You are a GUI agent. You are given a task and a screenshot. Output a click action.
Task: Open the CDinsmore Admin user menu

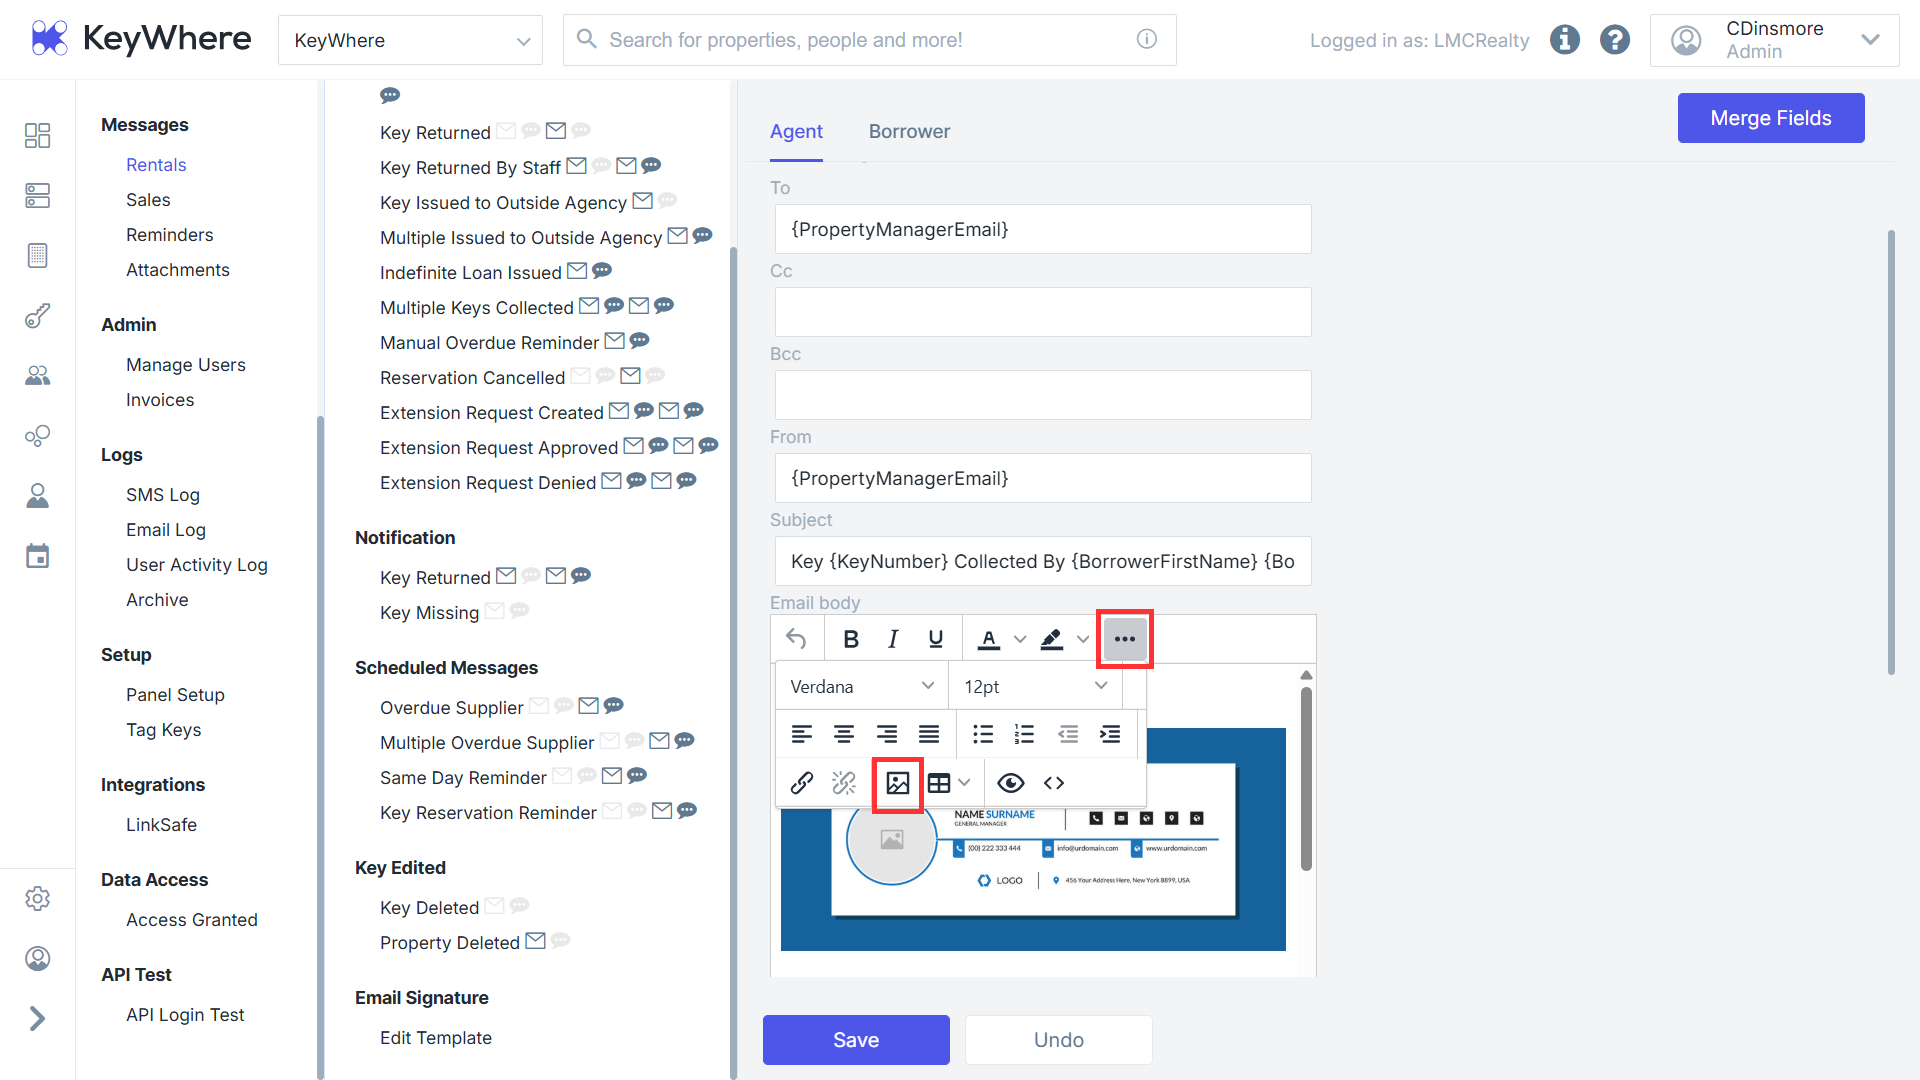click(1774, 40)
